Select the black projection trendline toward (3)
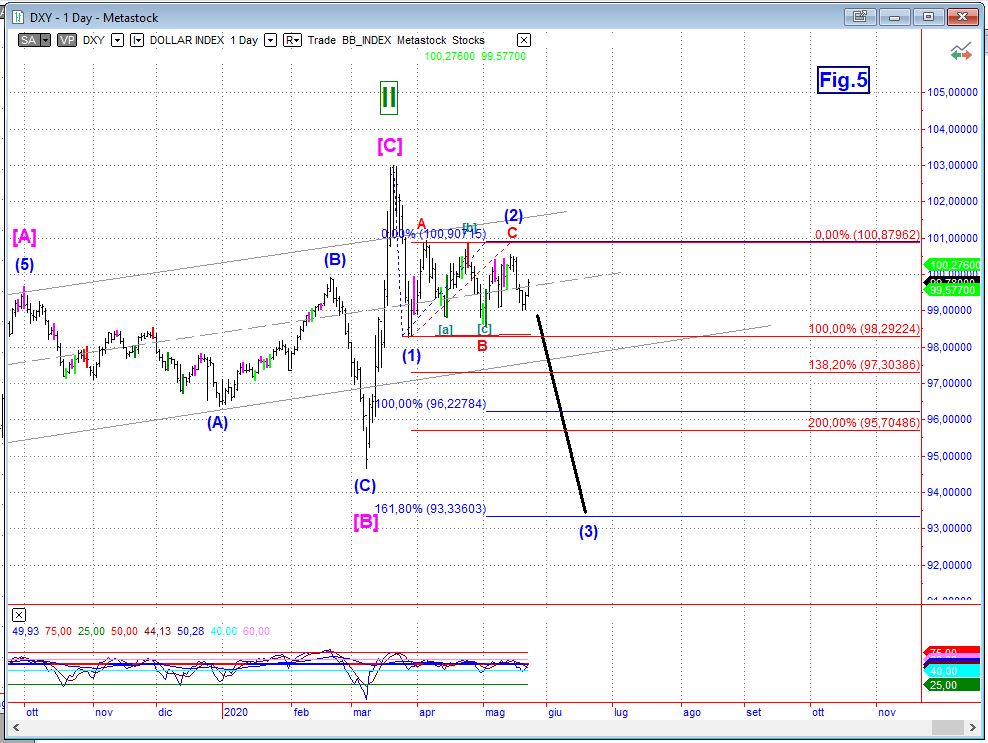Screen dimensions: 988x743 [561, 413]
